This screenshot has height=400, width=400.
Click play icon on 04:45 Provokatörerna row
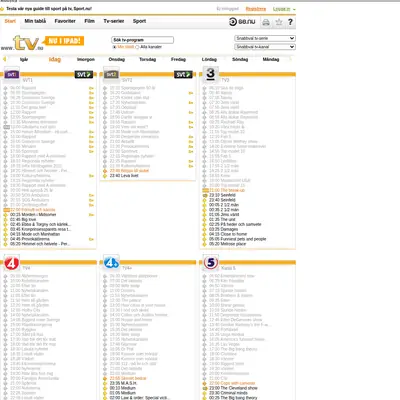click(x=91, y=239)
